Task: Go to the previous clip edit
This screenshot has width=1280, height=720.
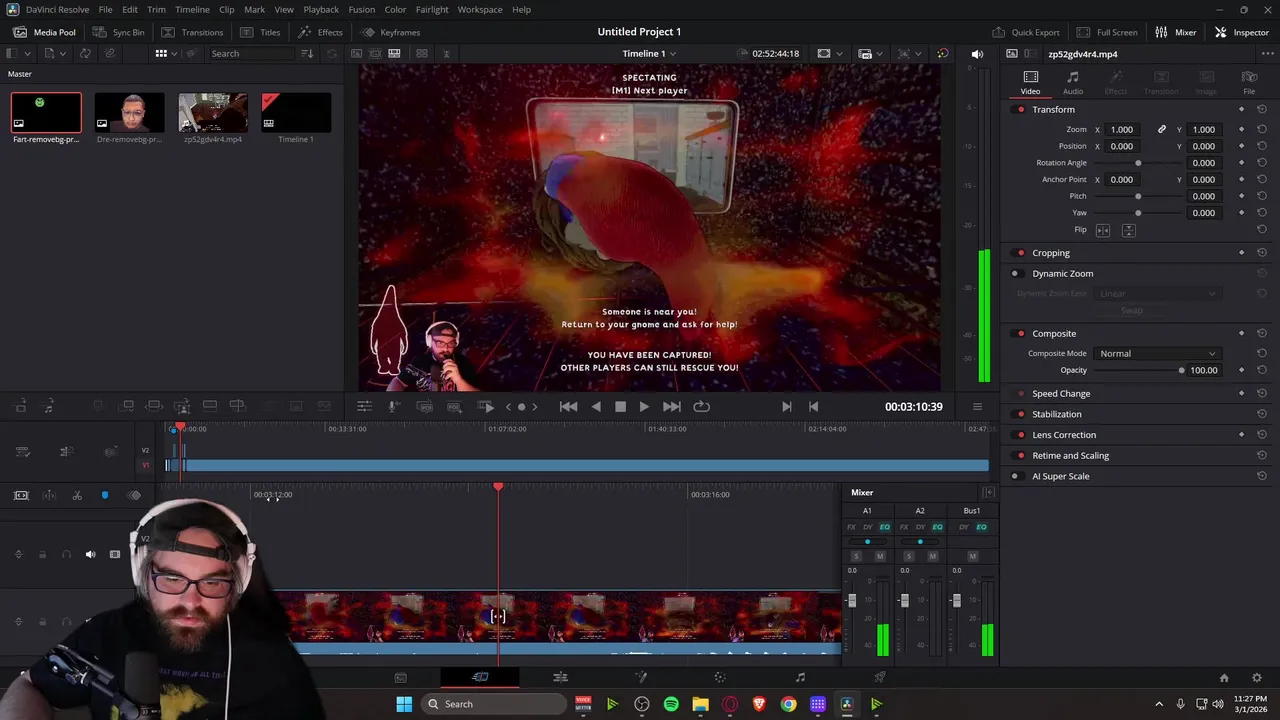Action: (813, 406)
